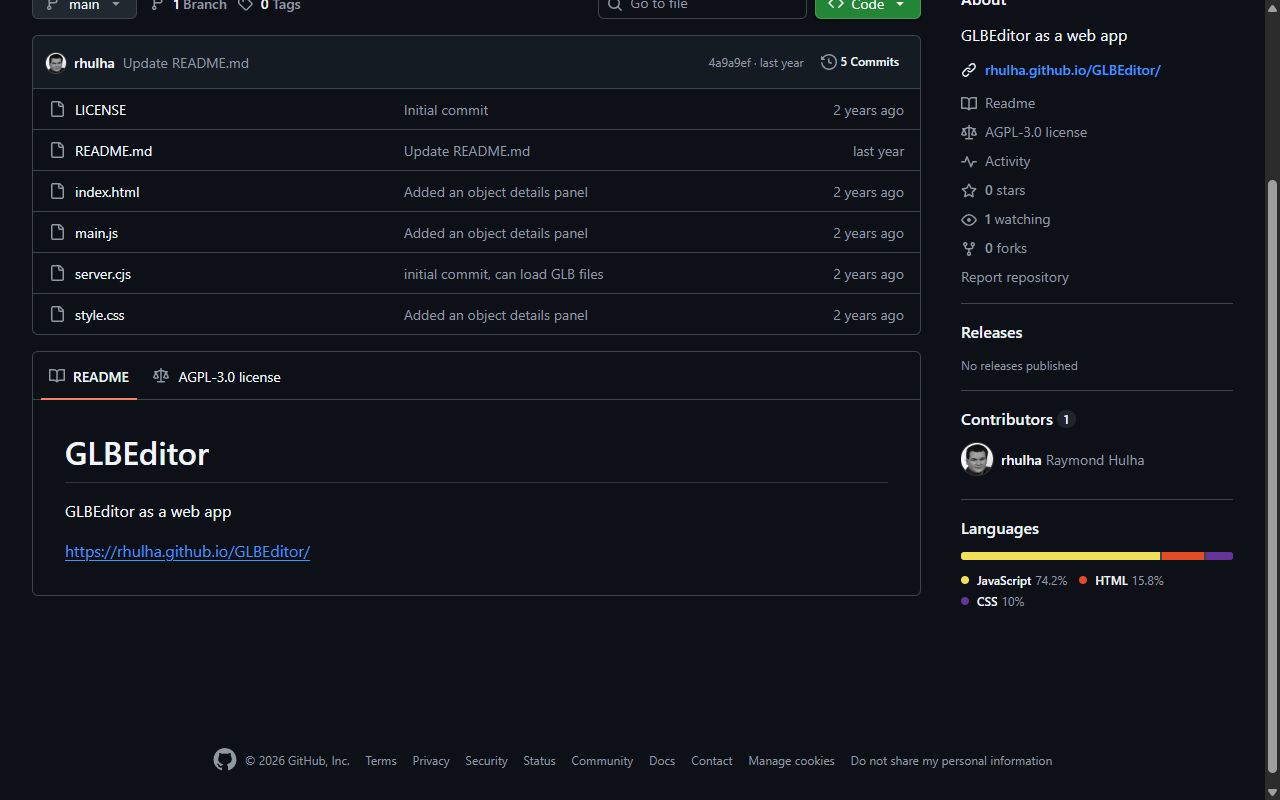
Task: Click 'Do not share my personal information'
Action: coord(951,761)
